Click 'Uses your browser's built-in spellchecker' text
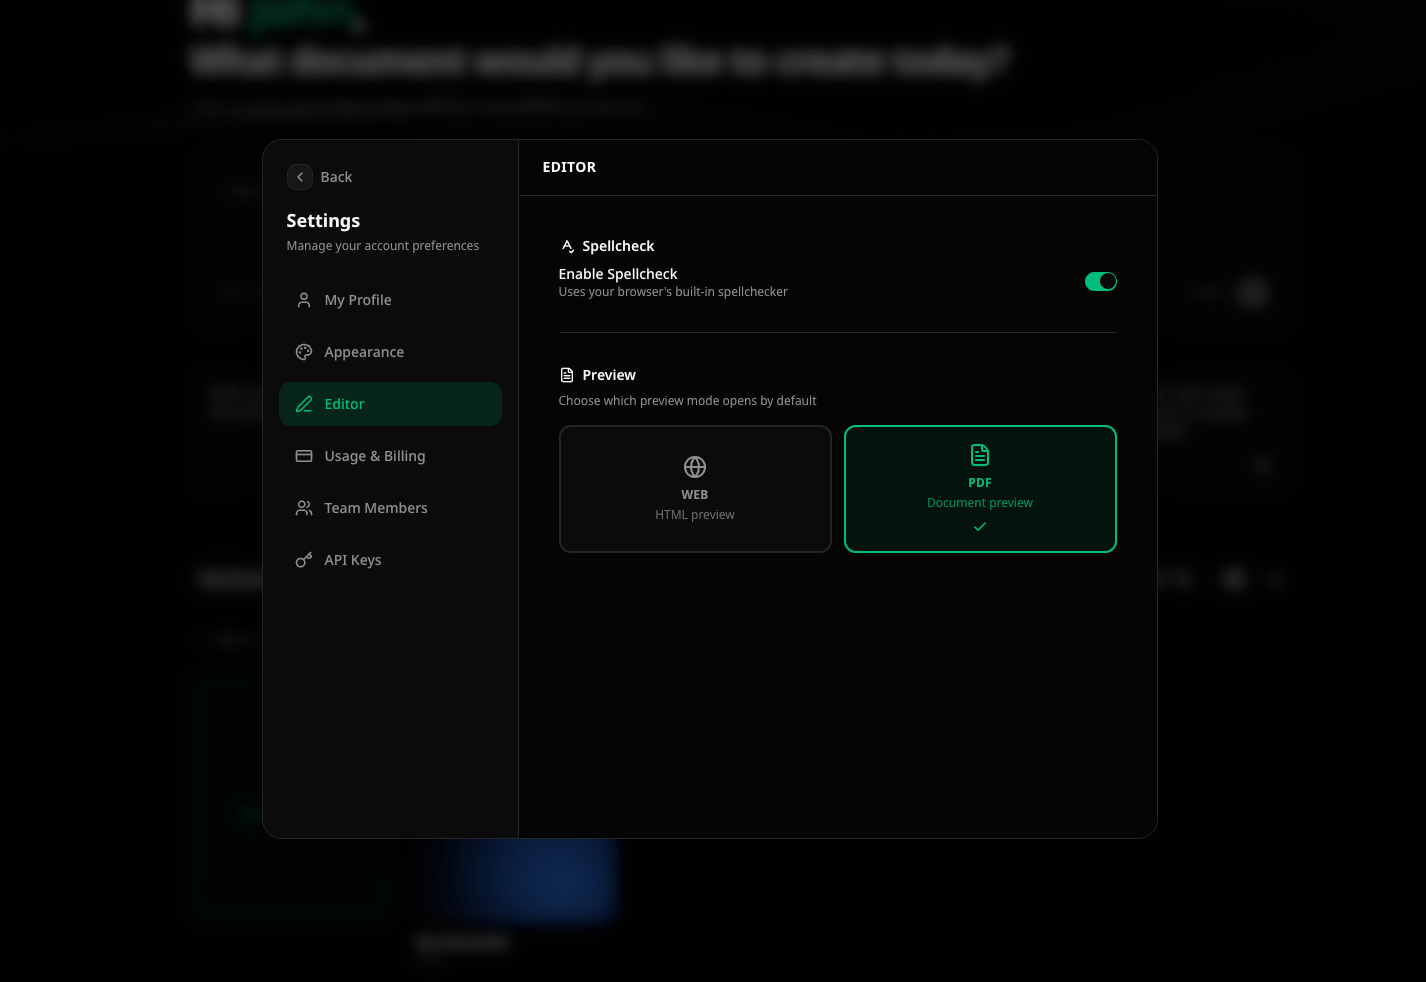The height and width of the screenshot is (982, 1426). 673,292
